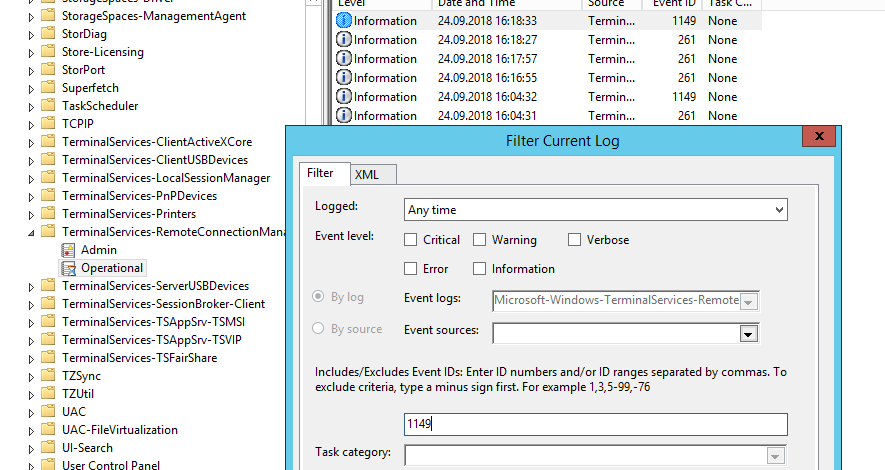Image resolution: width=885 pixels, height=470 pixels.
Task: Open the Admin log icon
Action: coord(68,250)
